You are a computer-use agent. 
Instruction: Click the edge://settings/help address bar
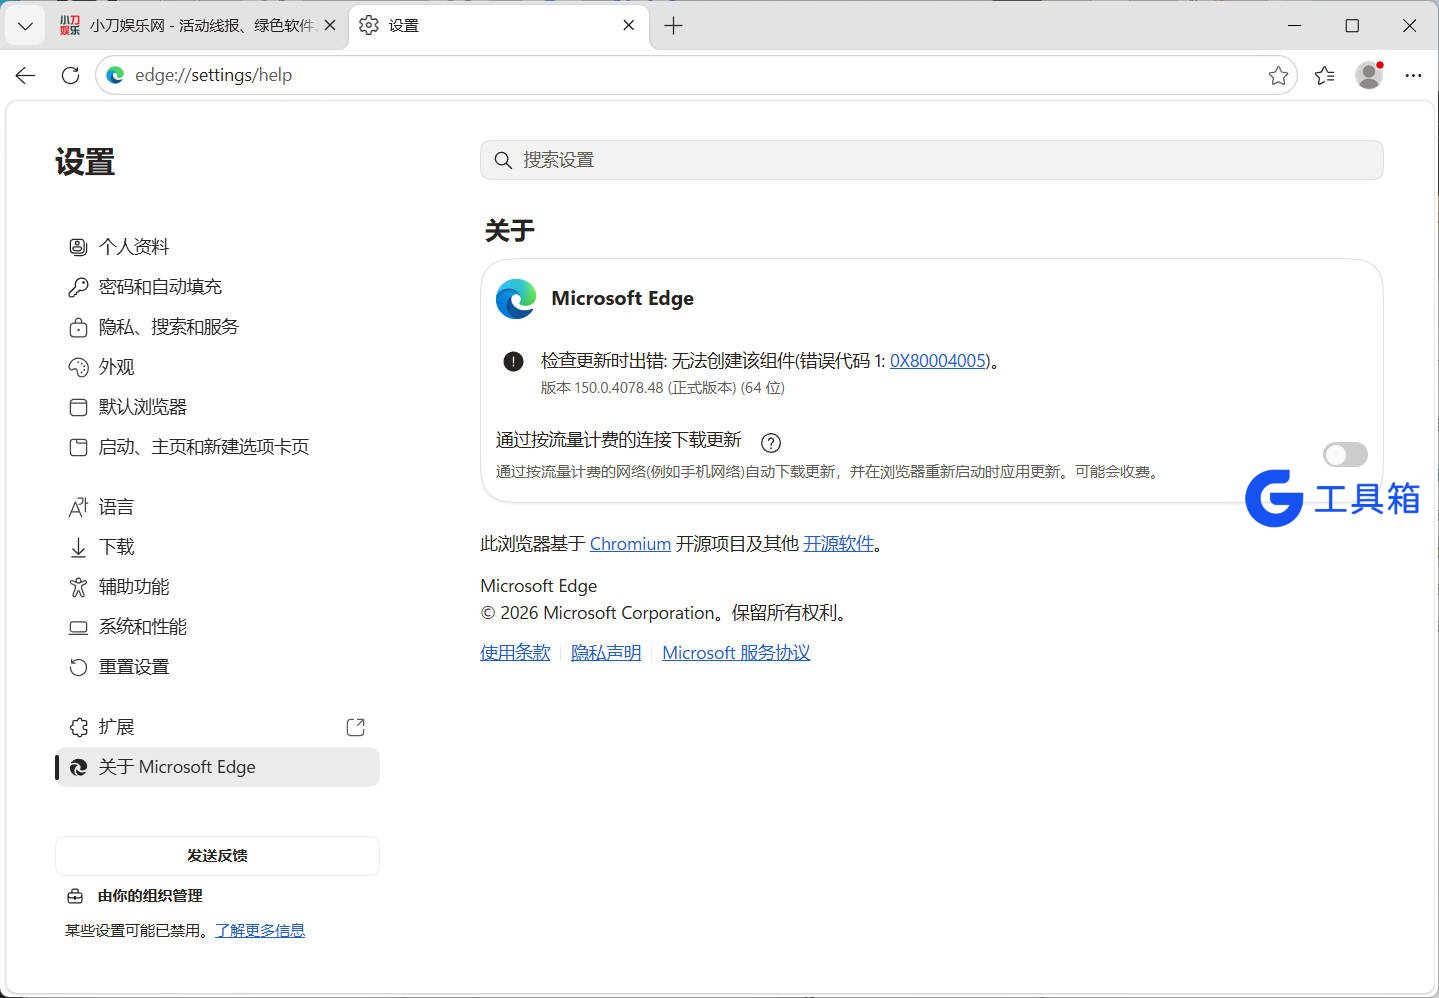point(695,75)
